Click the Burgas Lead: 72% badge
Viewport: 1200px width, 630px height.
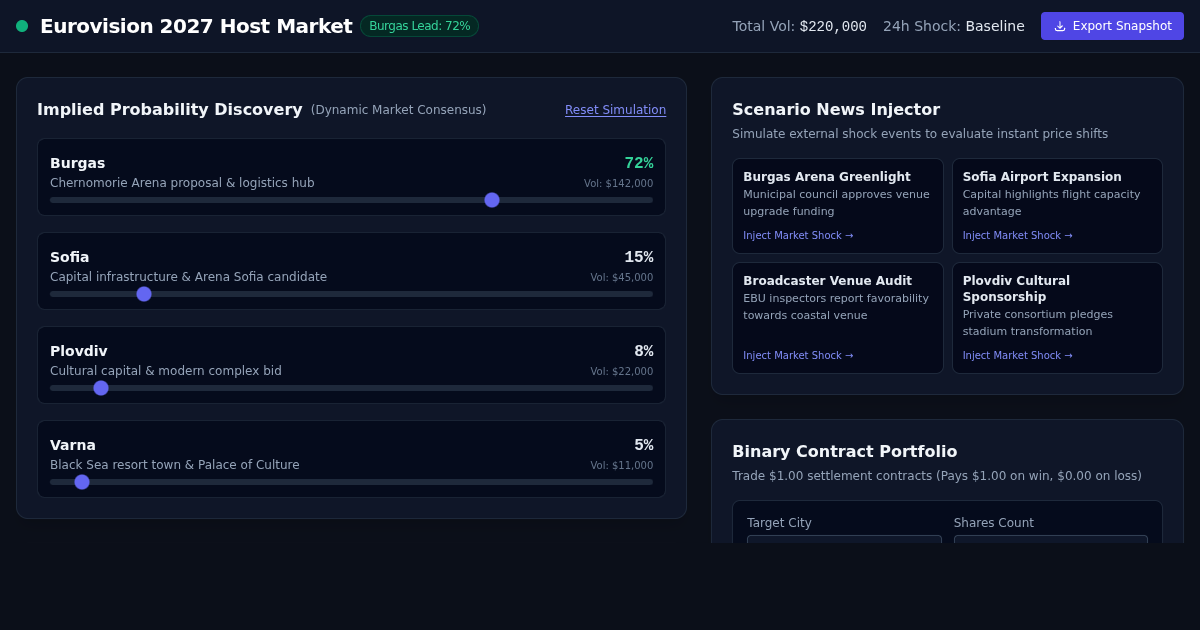[x=419, y=26]
